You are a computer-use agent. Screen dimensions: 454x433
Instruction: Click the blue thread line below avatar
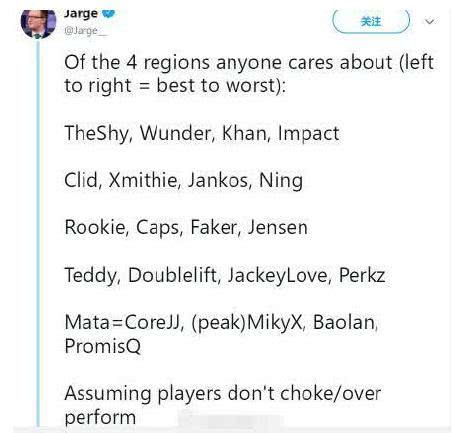[38, 233]
